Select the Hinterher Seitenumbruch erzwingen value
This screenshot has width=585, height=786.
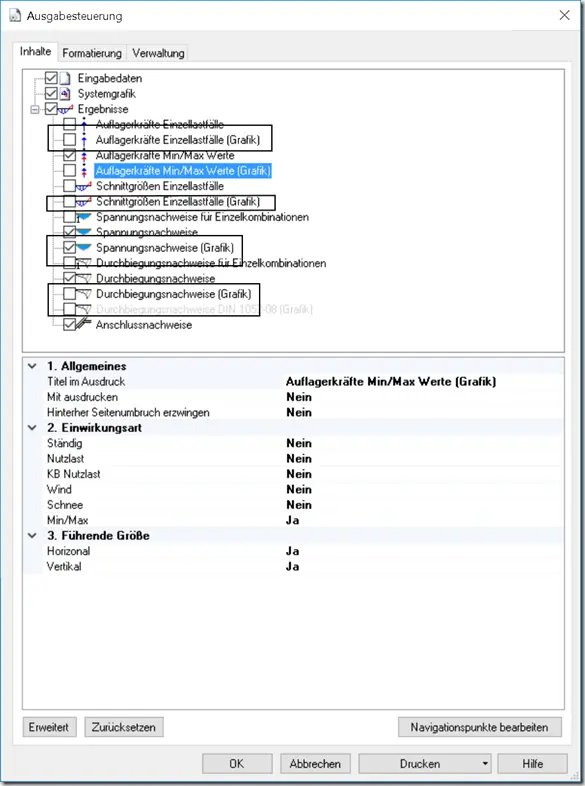click(x=423, y=413)
